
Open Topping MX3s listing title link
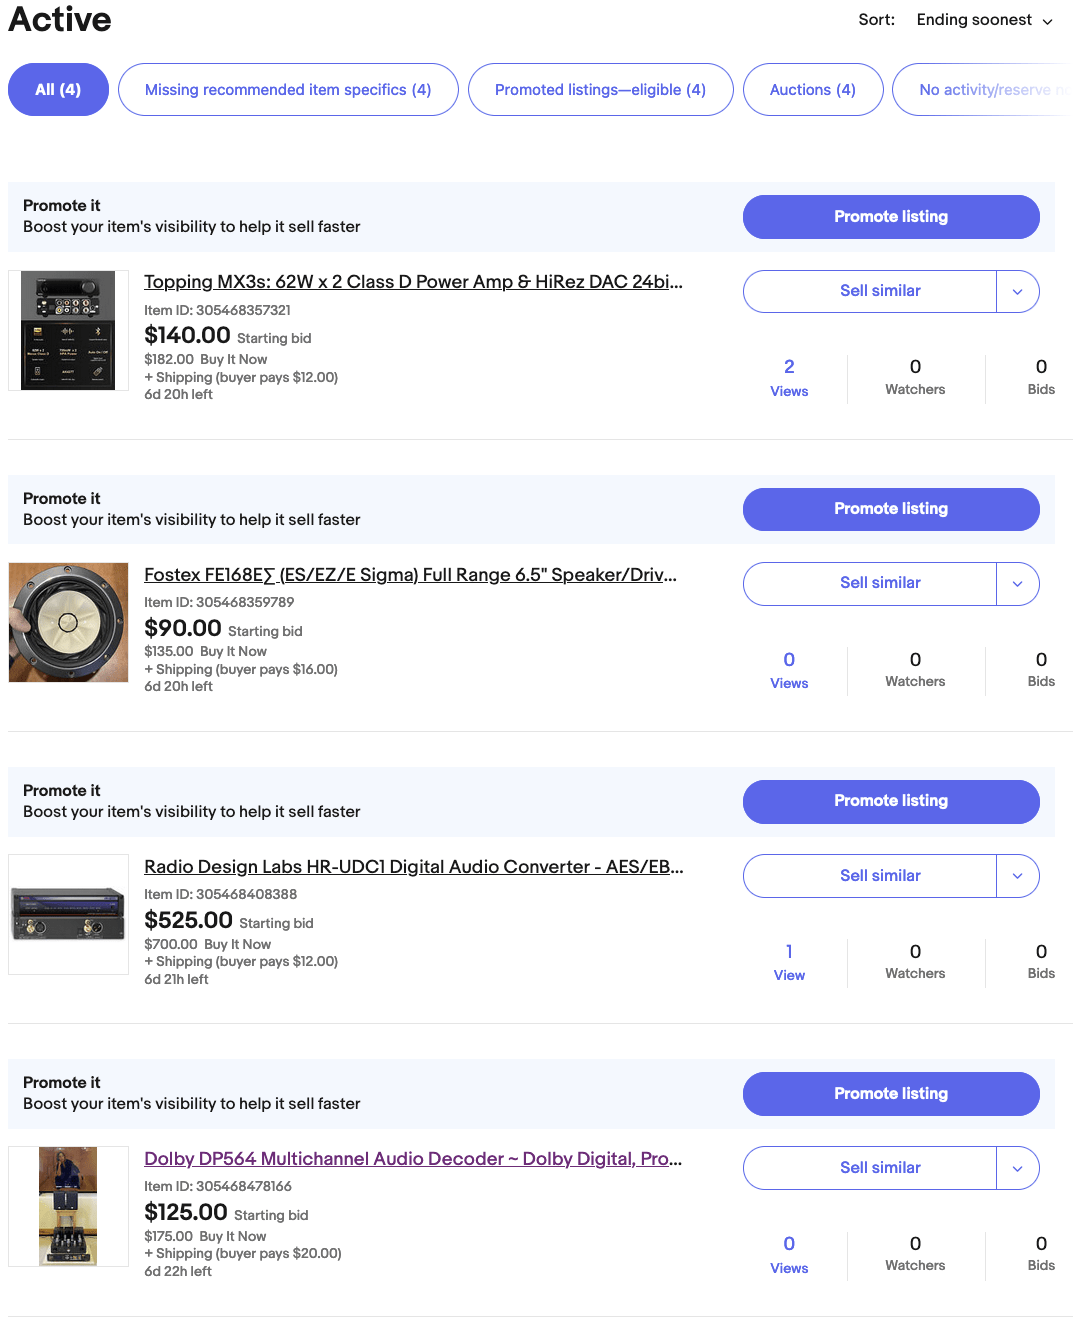click(x=413, y=282)
